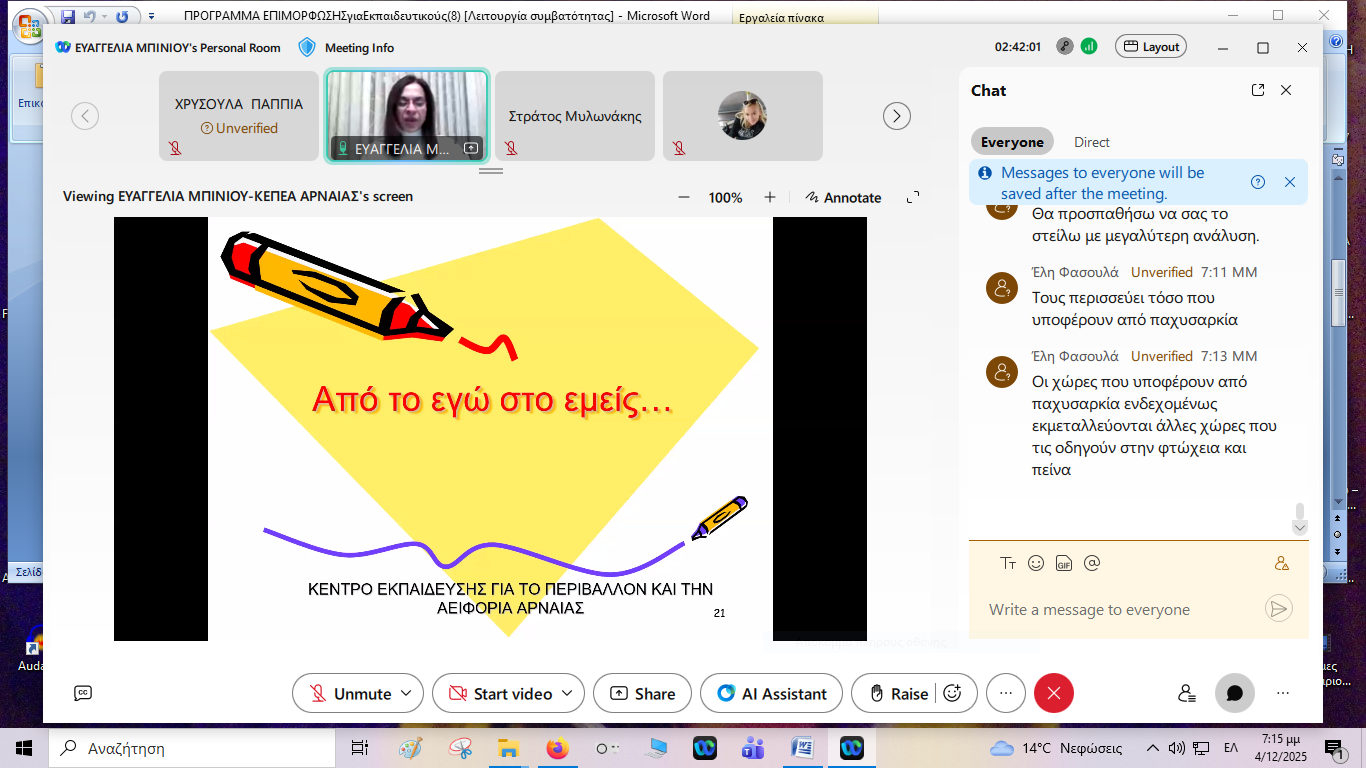Image resolution: width=1366 pixels, height=768 pixels.
Task: Zoom in the shared screen view
Action: point(770,197)
